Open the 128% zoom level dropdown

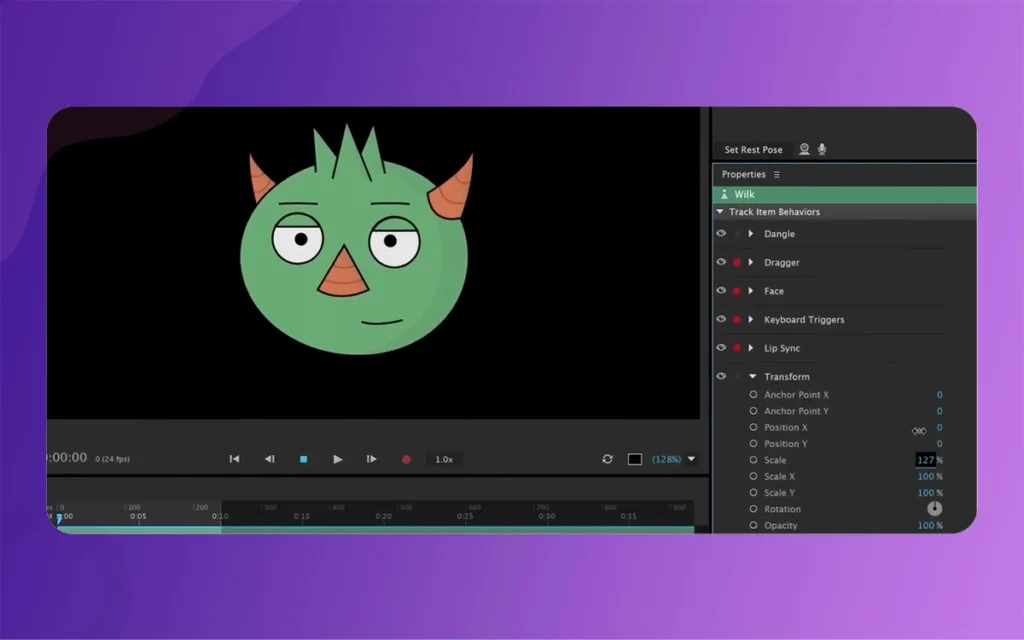[x=691, y=459]
